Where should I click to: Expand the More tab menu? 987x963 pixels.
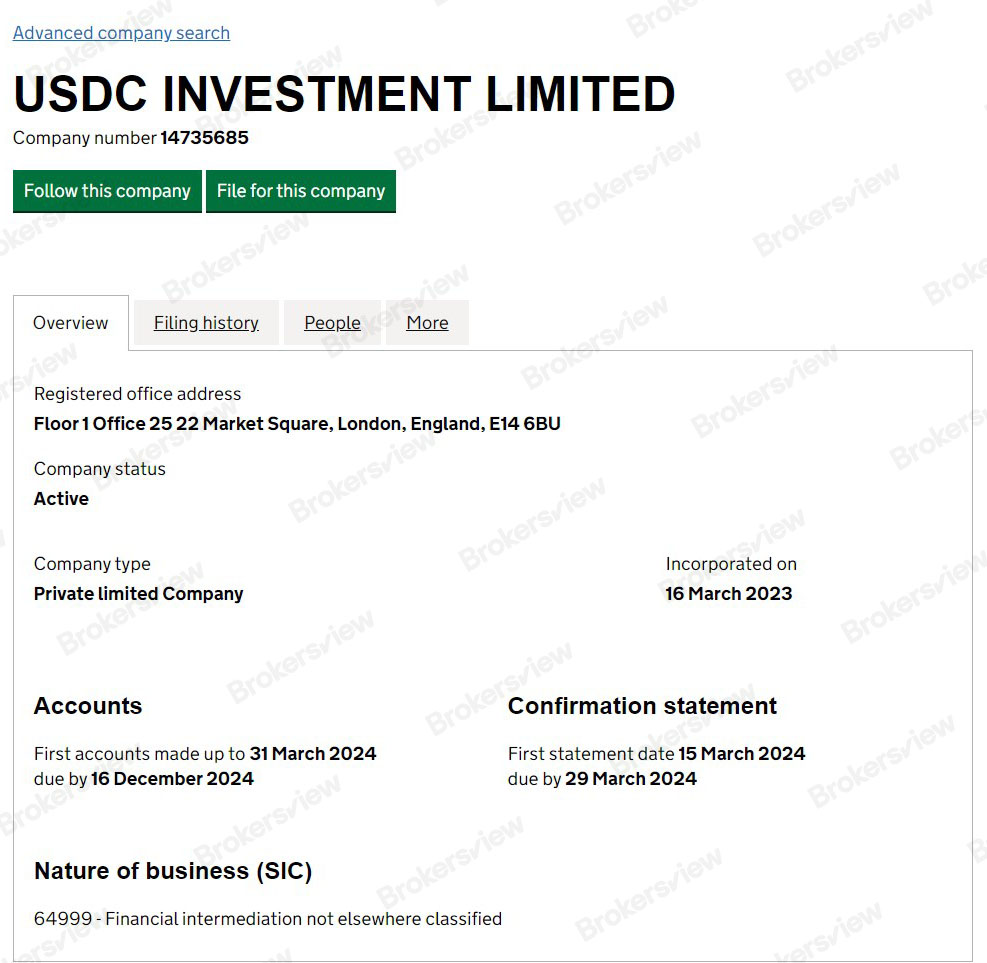point(427,322)
